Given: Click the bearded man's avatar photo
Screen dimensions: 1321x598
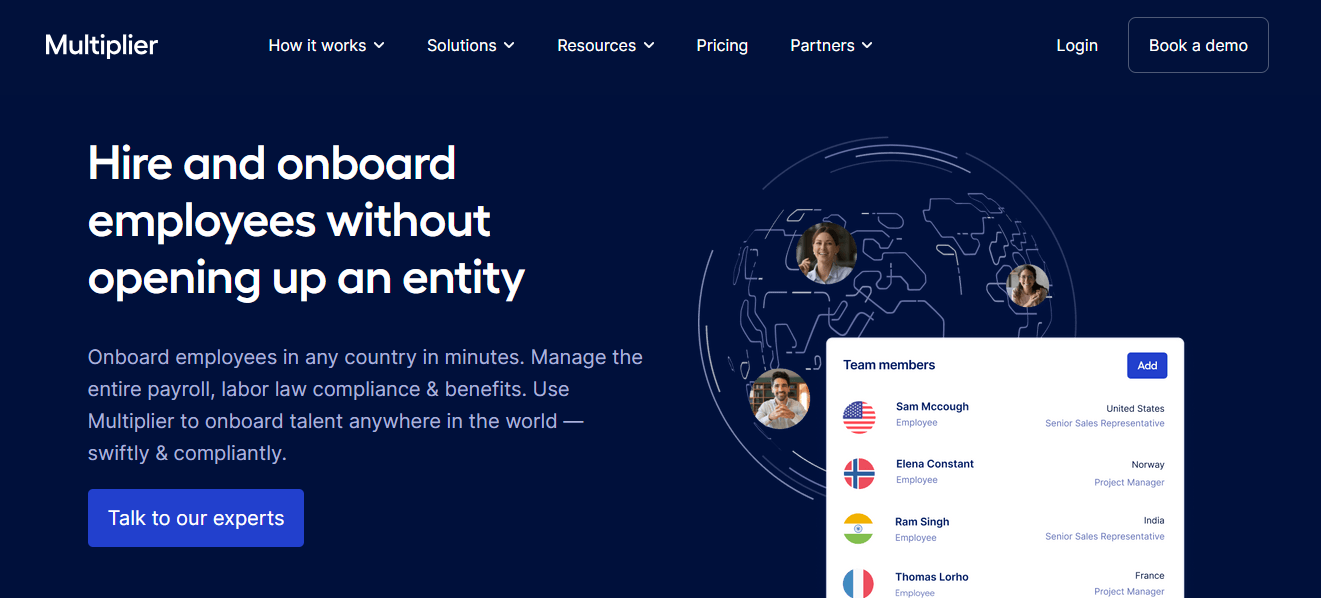Looking at the screenshot, I should (x=779, y=398).
